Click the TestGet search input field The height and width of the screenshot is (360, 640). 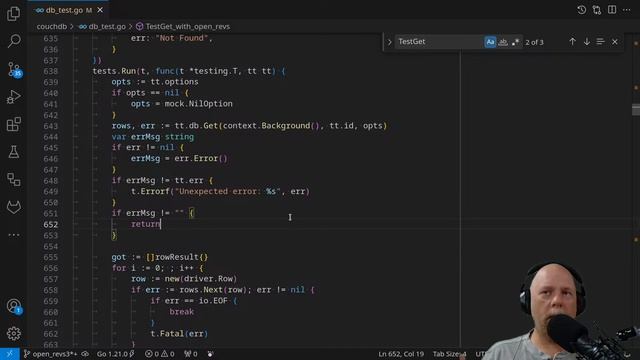pyautogui.click(x=439, y=42)
